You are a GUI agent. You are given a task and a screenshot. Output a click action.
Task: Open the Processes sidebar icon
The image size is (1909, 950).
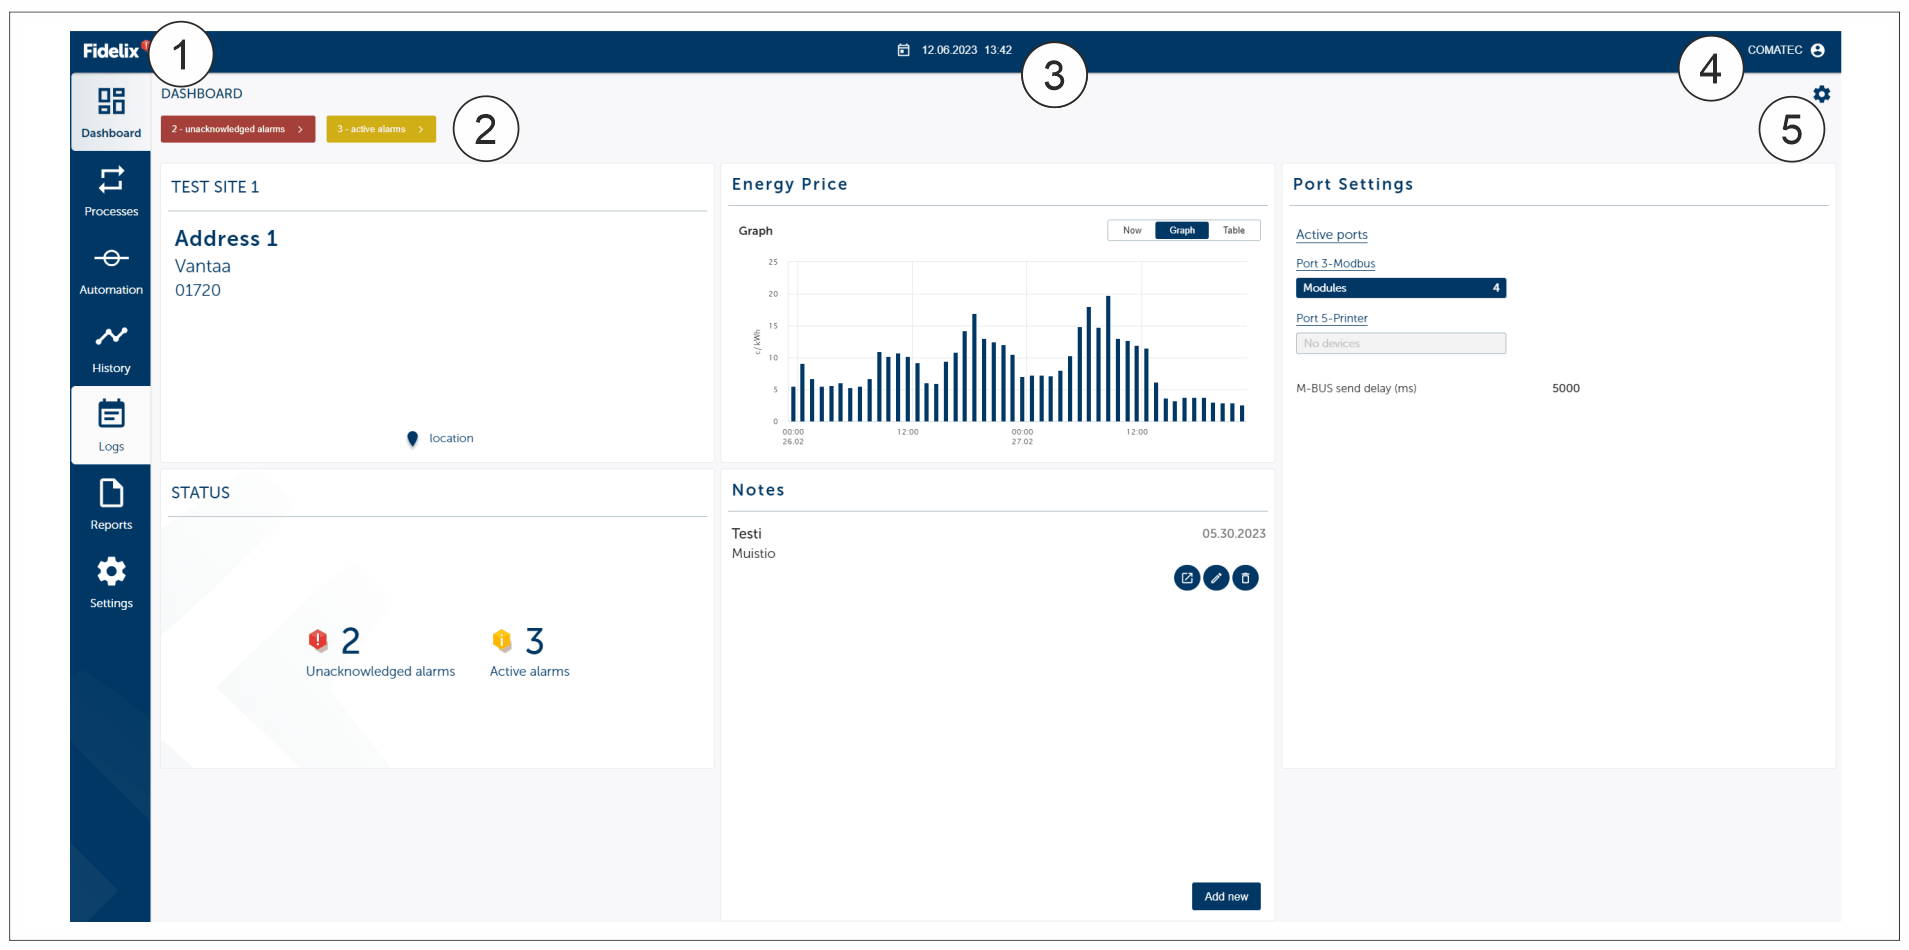point(111,180)
